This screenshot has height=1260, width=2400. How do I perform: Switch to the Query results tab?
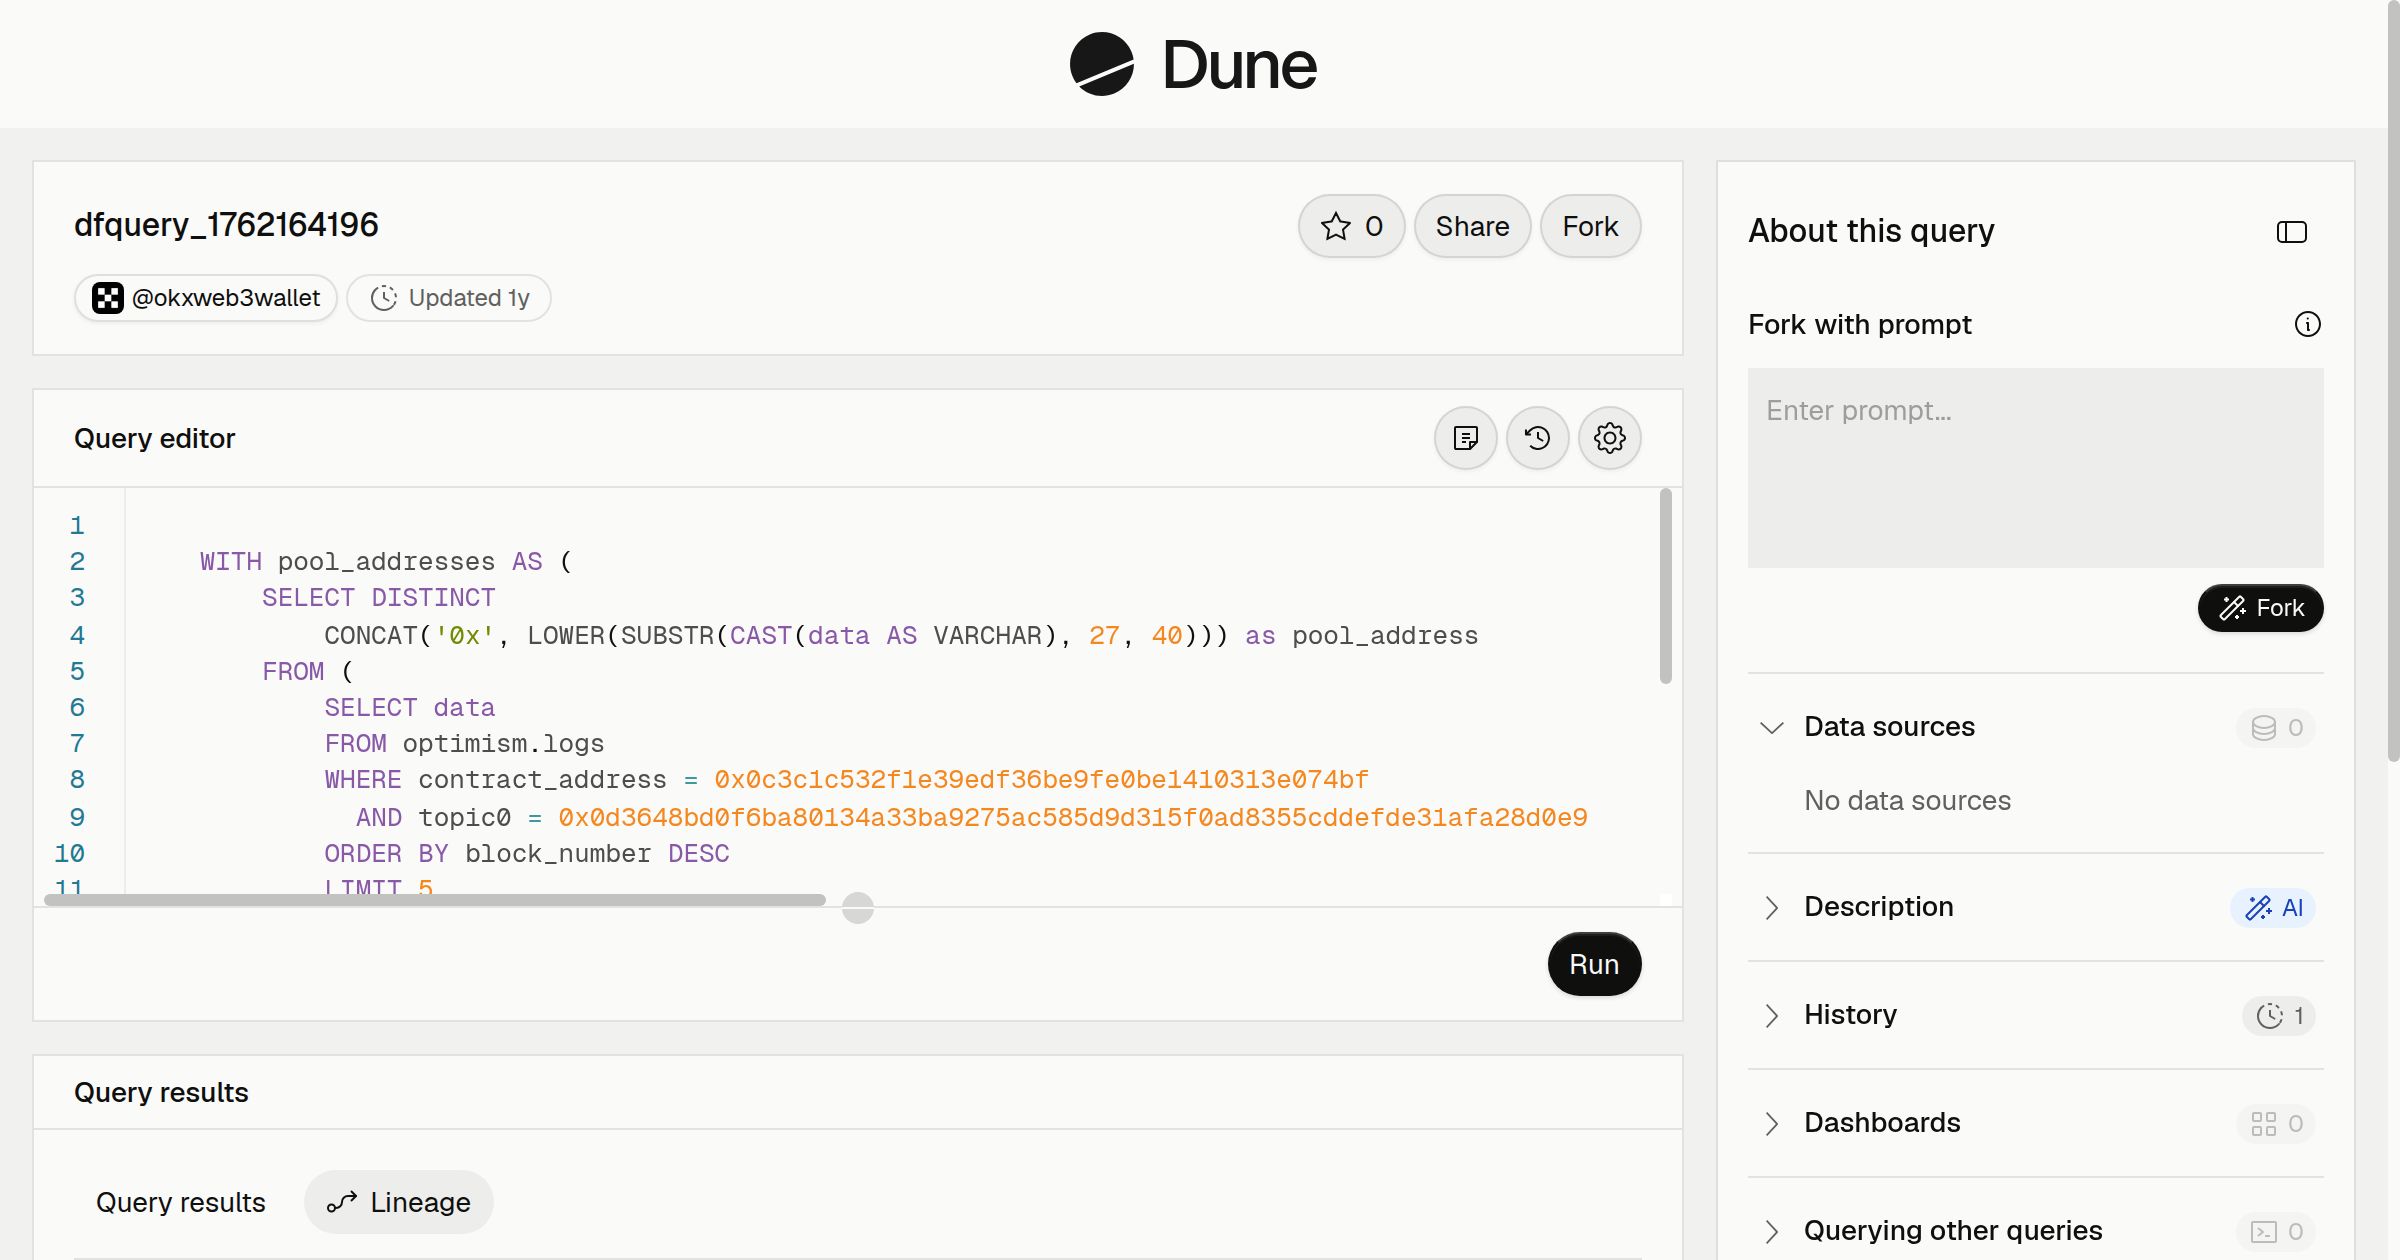tap(181, 1202)
